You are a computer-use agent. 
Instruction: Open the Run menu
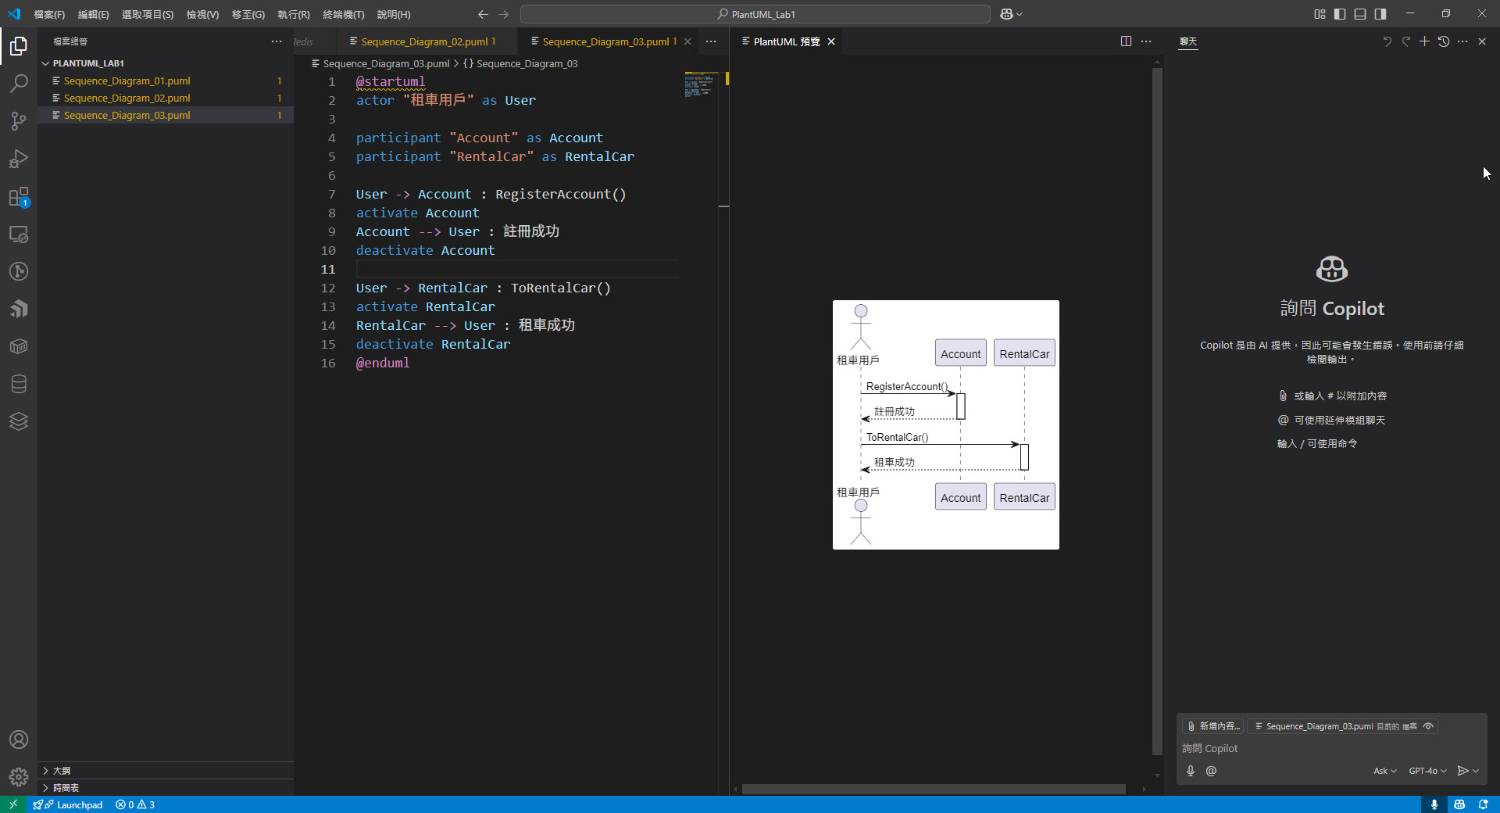(293, 14)
